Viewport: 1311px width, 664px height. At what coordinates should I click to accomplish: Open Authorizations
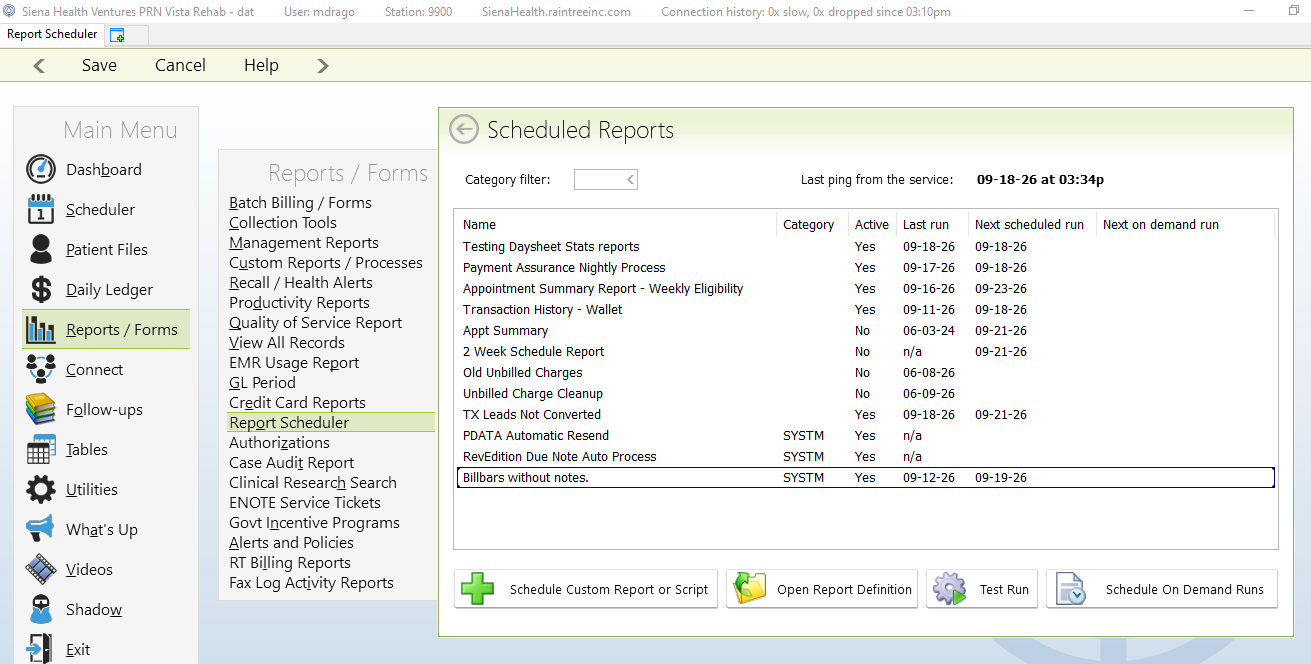(279, 442)
